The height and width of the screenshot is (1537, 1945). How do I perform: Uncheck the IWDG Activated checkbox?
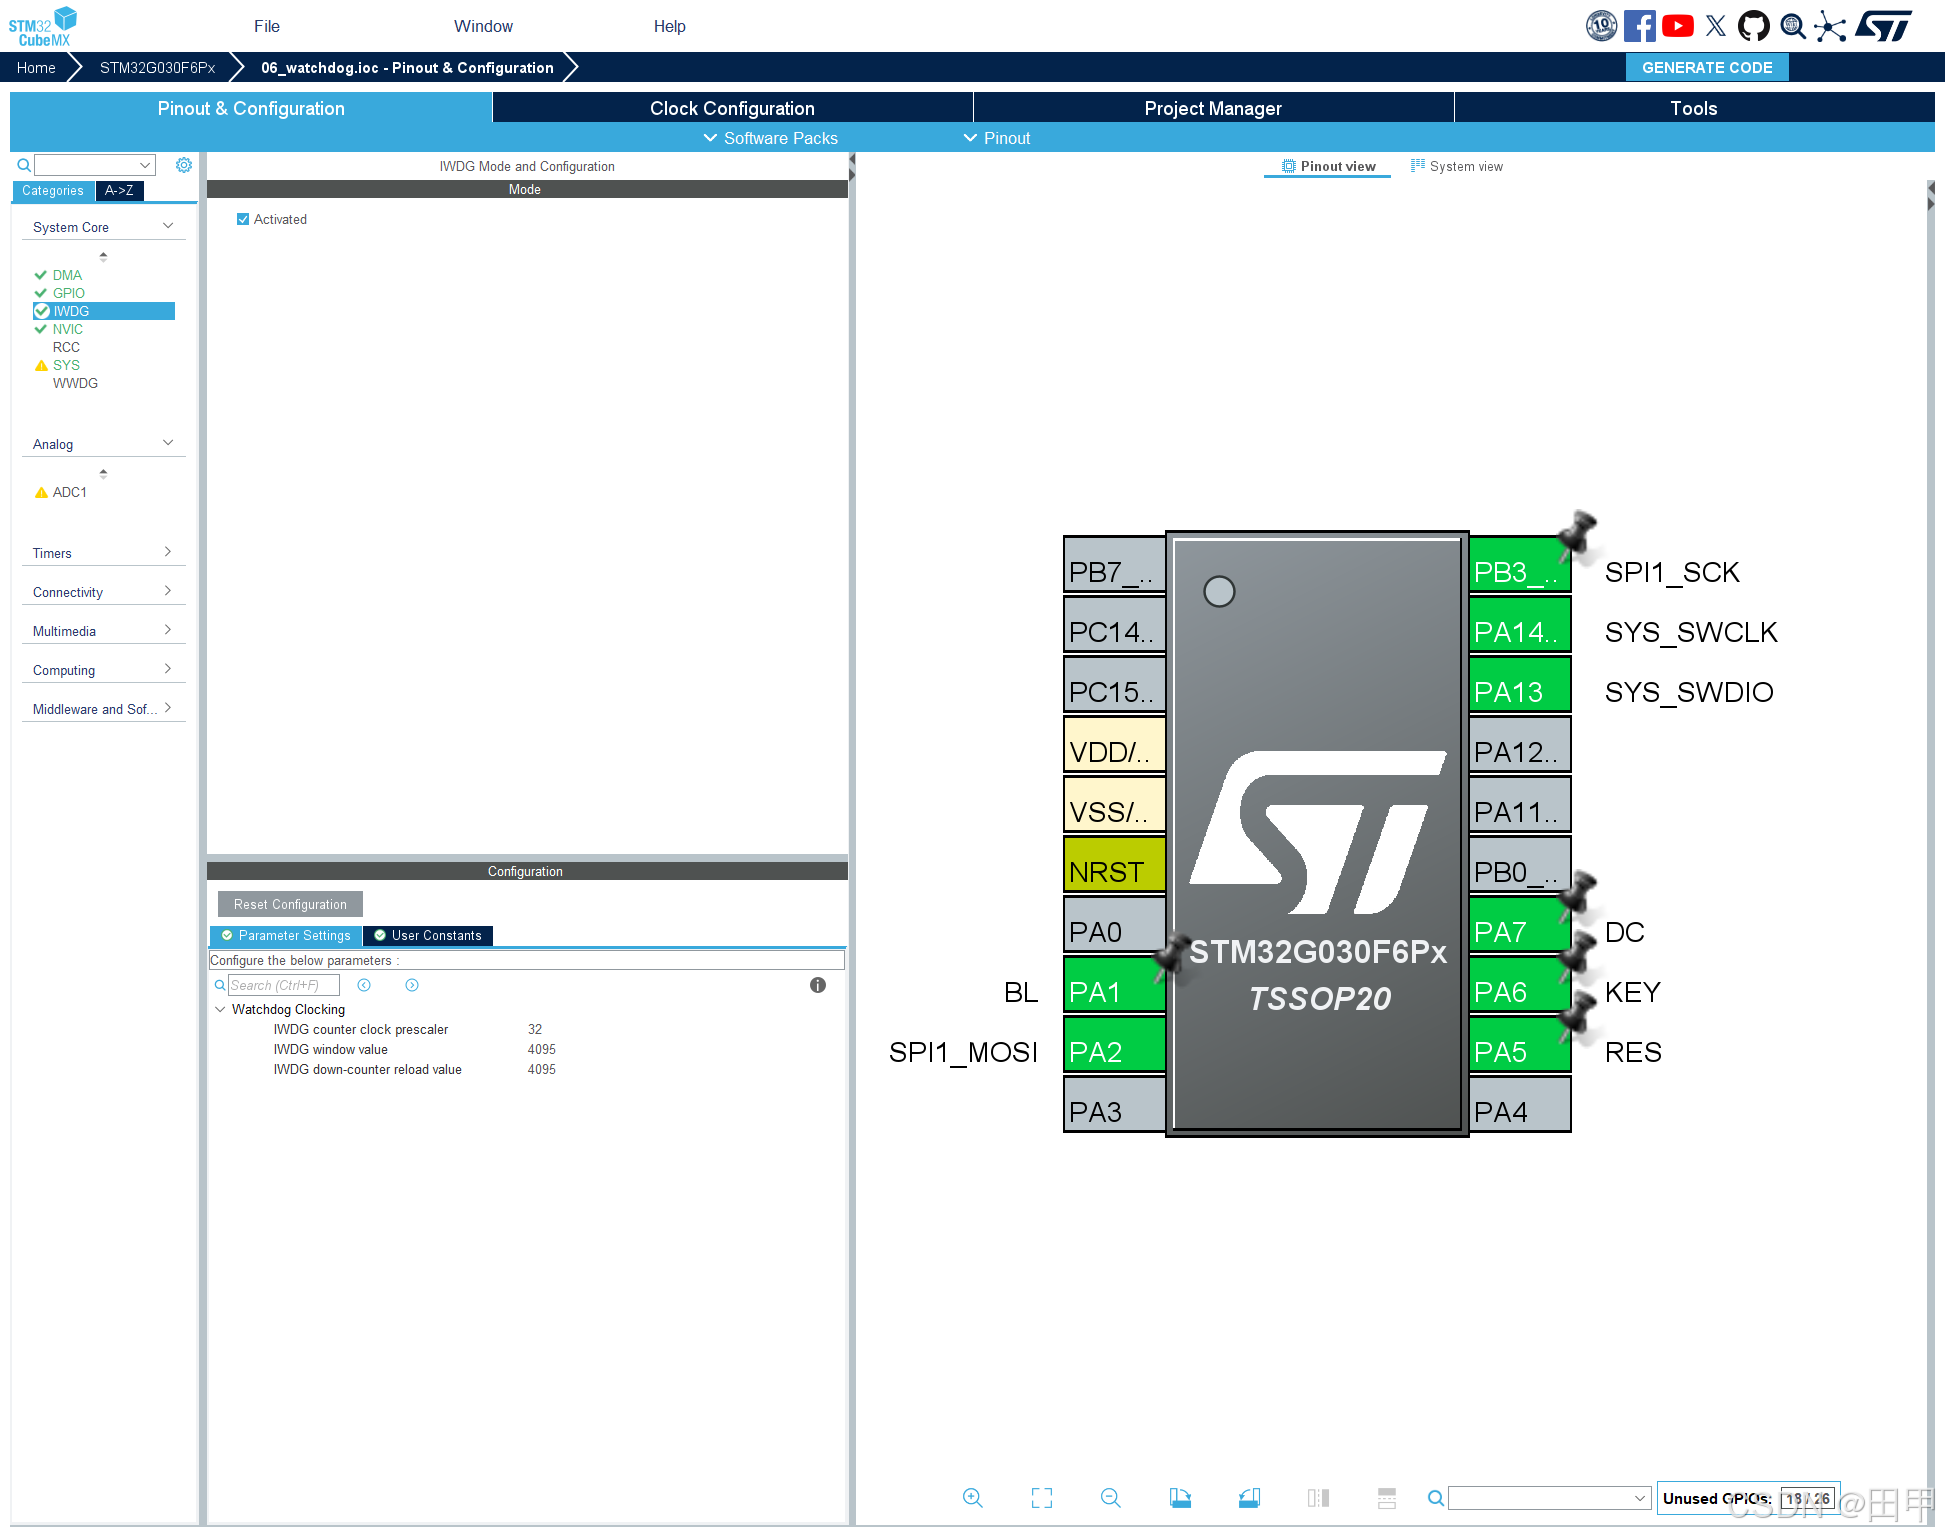[243, 219]
